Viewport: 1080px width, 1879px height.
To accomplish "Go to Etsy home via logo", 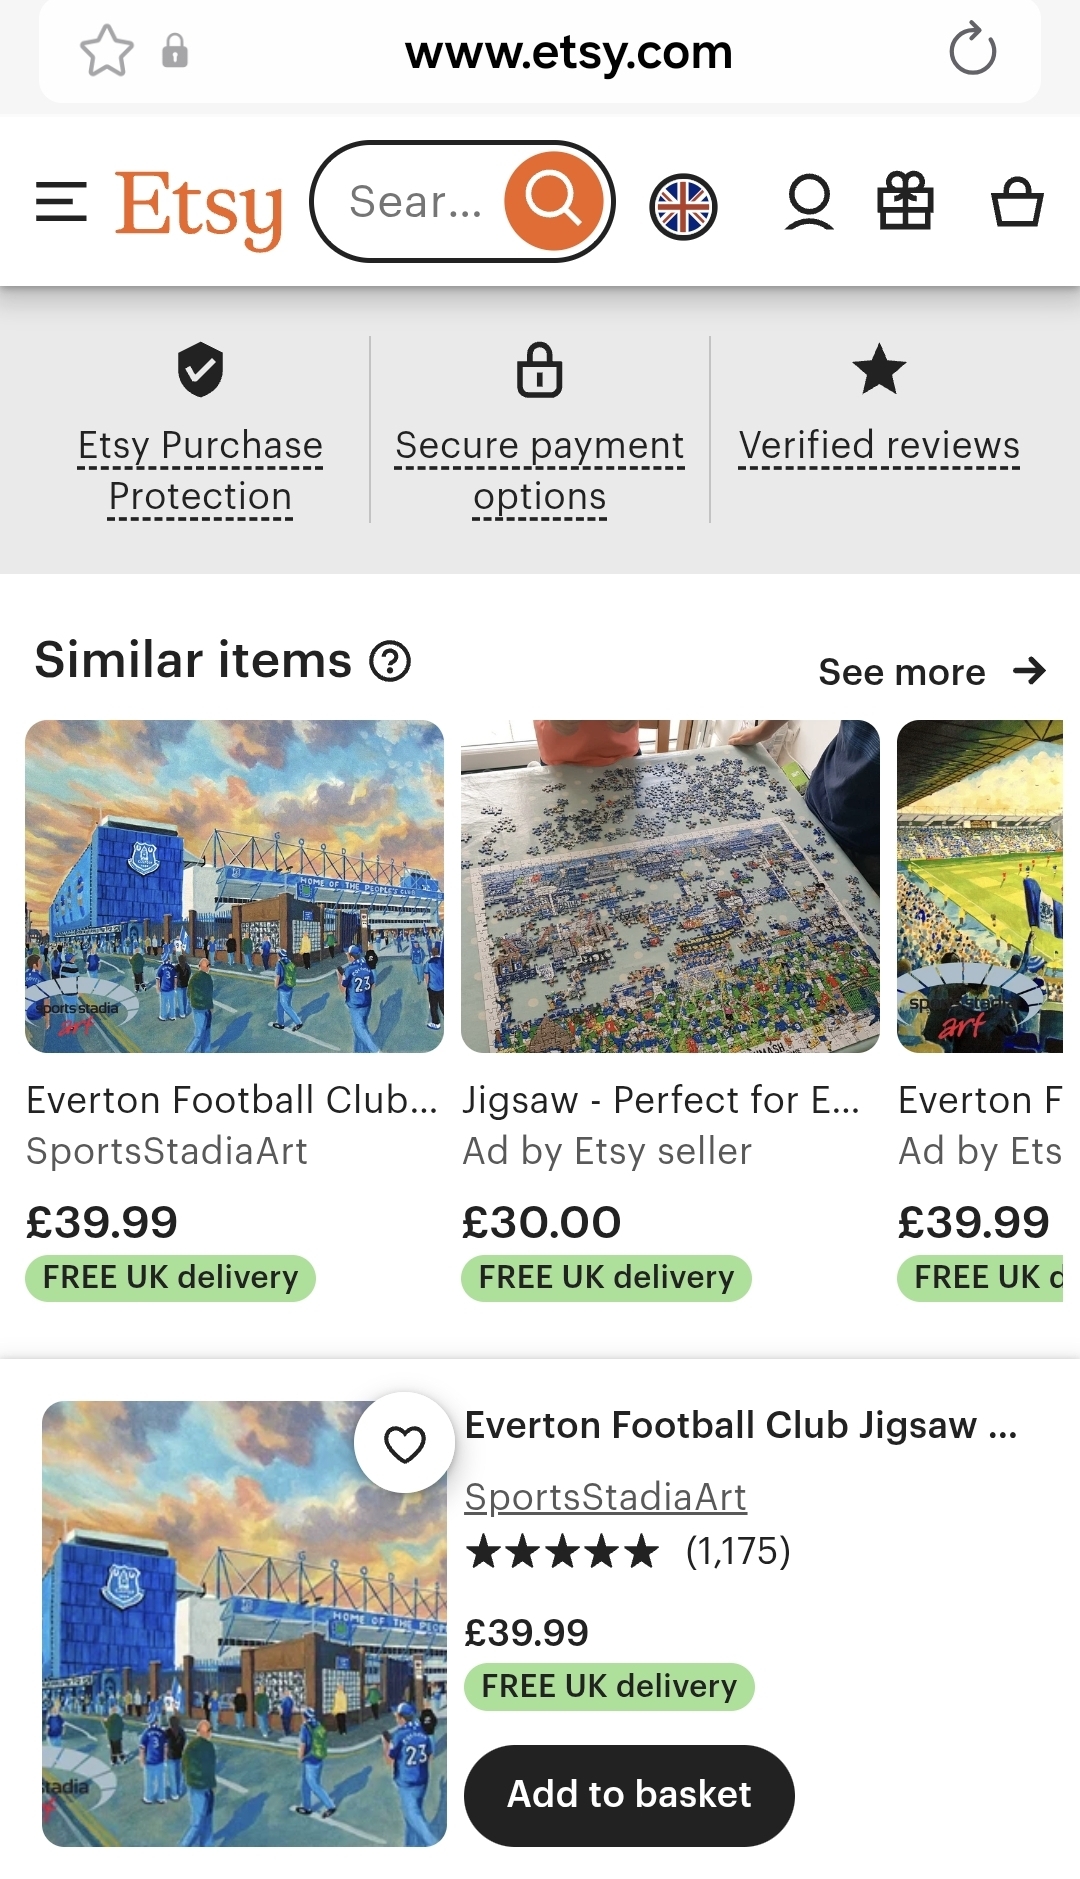I will click(199, 207).
